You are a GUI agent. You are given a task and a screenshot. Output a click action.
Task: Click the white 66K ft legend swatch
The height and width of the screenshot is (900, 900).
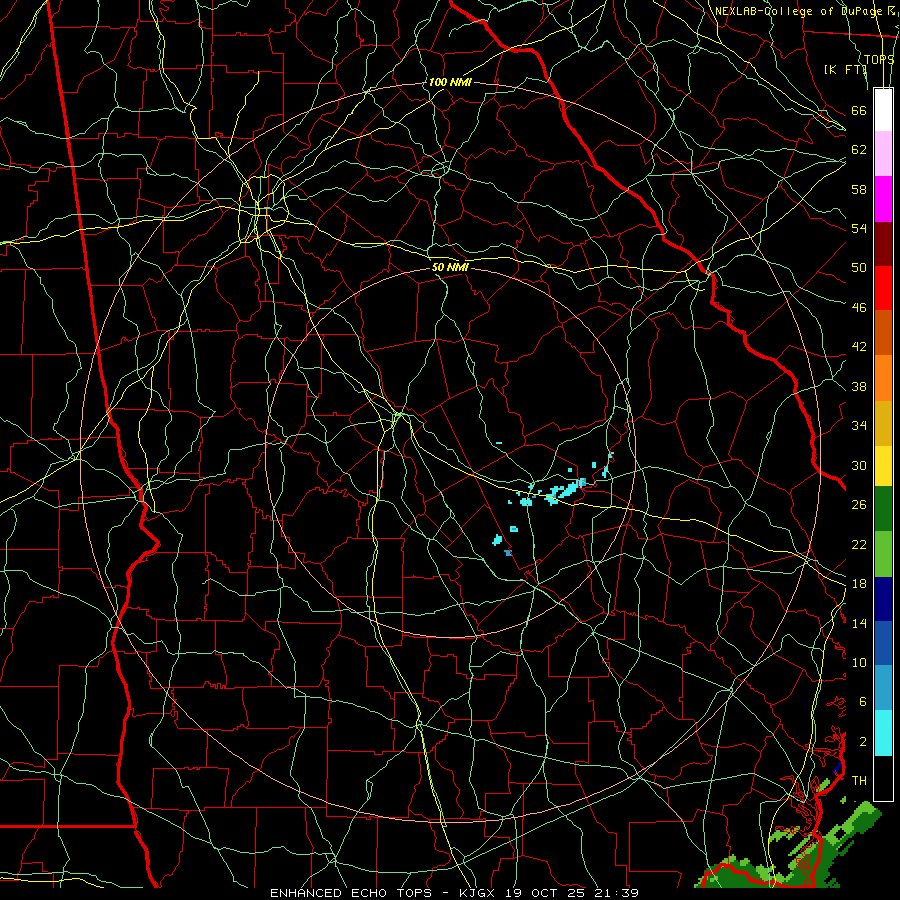(x=883, y=110)
